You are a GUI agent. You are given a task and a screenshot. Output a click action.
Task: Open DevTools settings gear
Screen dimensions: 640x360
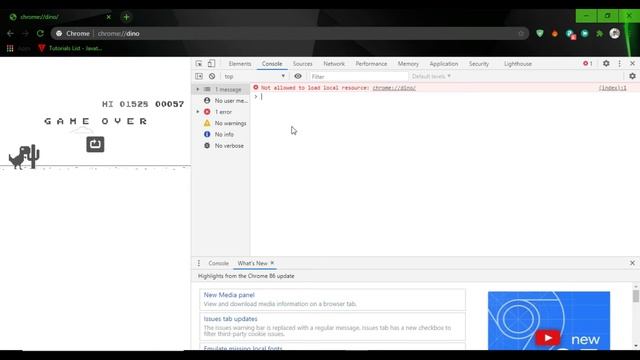tap(606, 64)
